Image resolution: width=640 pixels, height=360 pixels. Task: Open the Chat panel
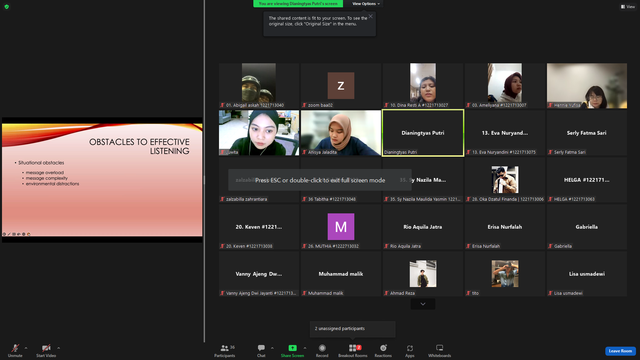click(x=261, y=350)
